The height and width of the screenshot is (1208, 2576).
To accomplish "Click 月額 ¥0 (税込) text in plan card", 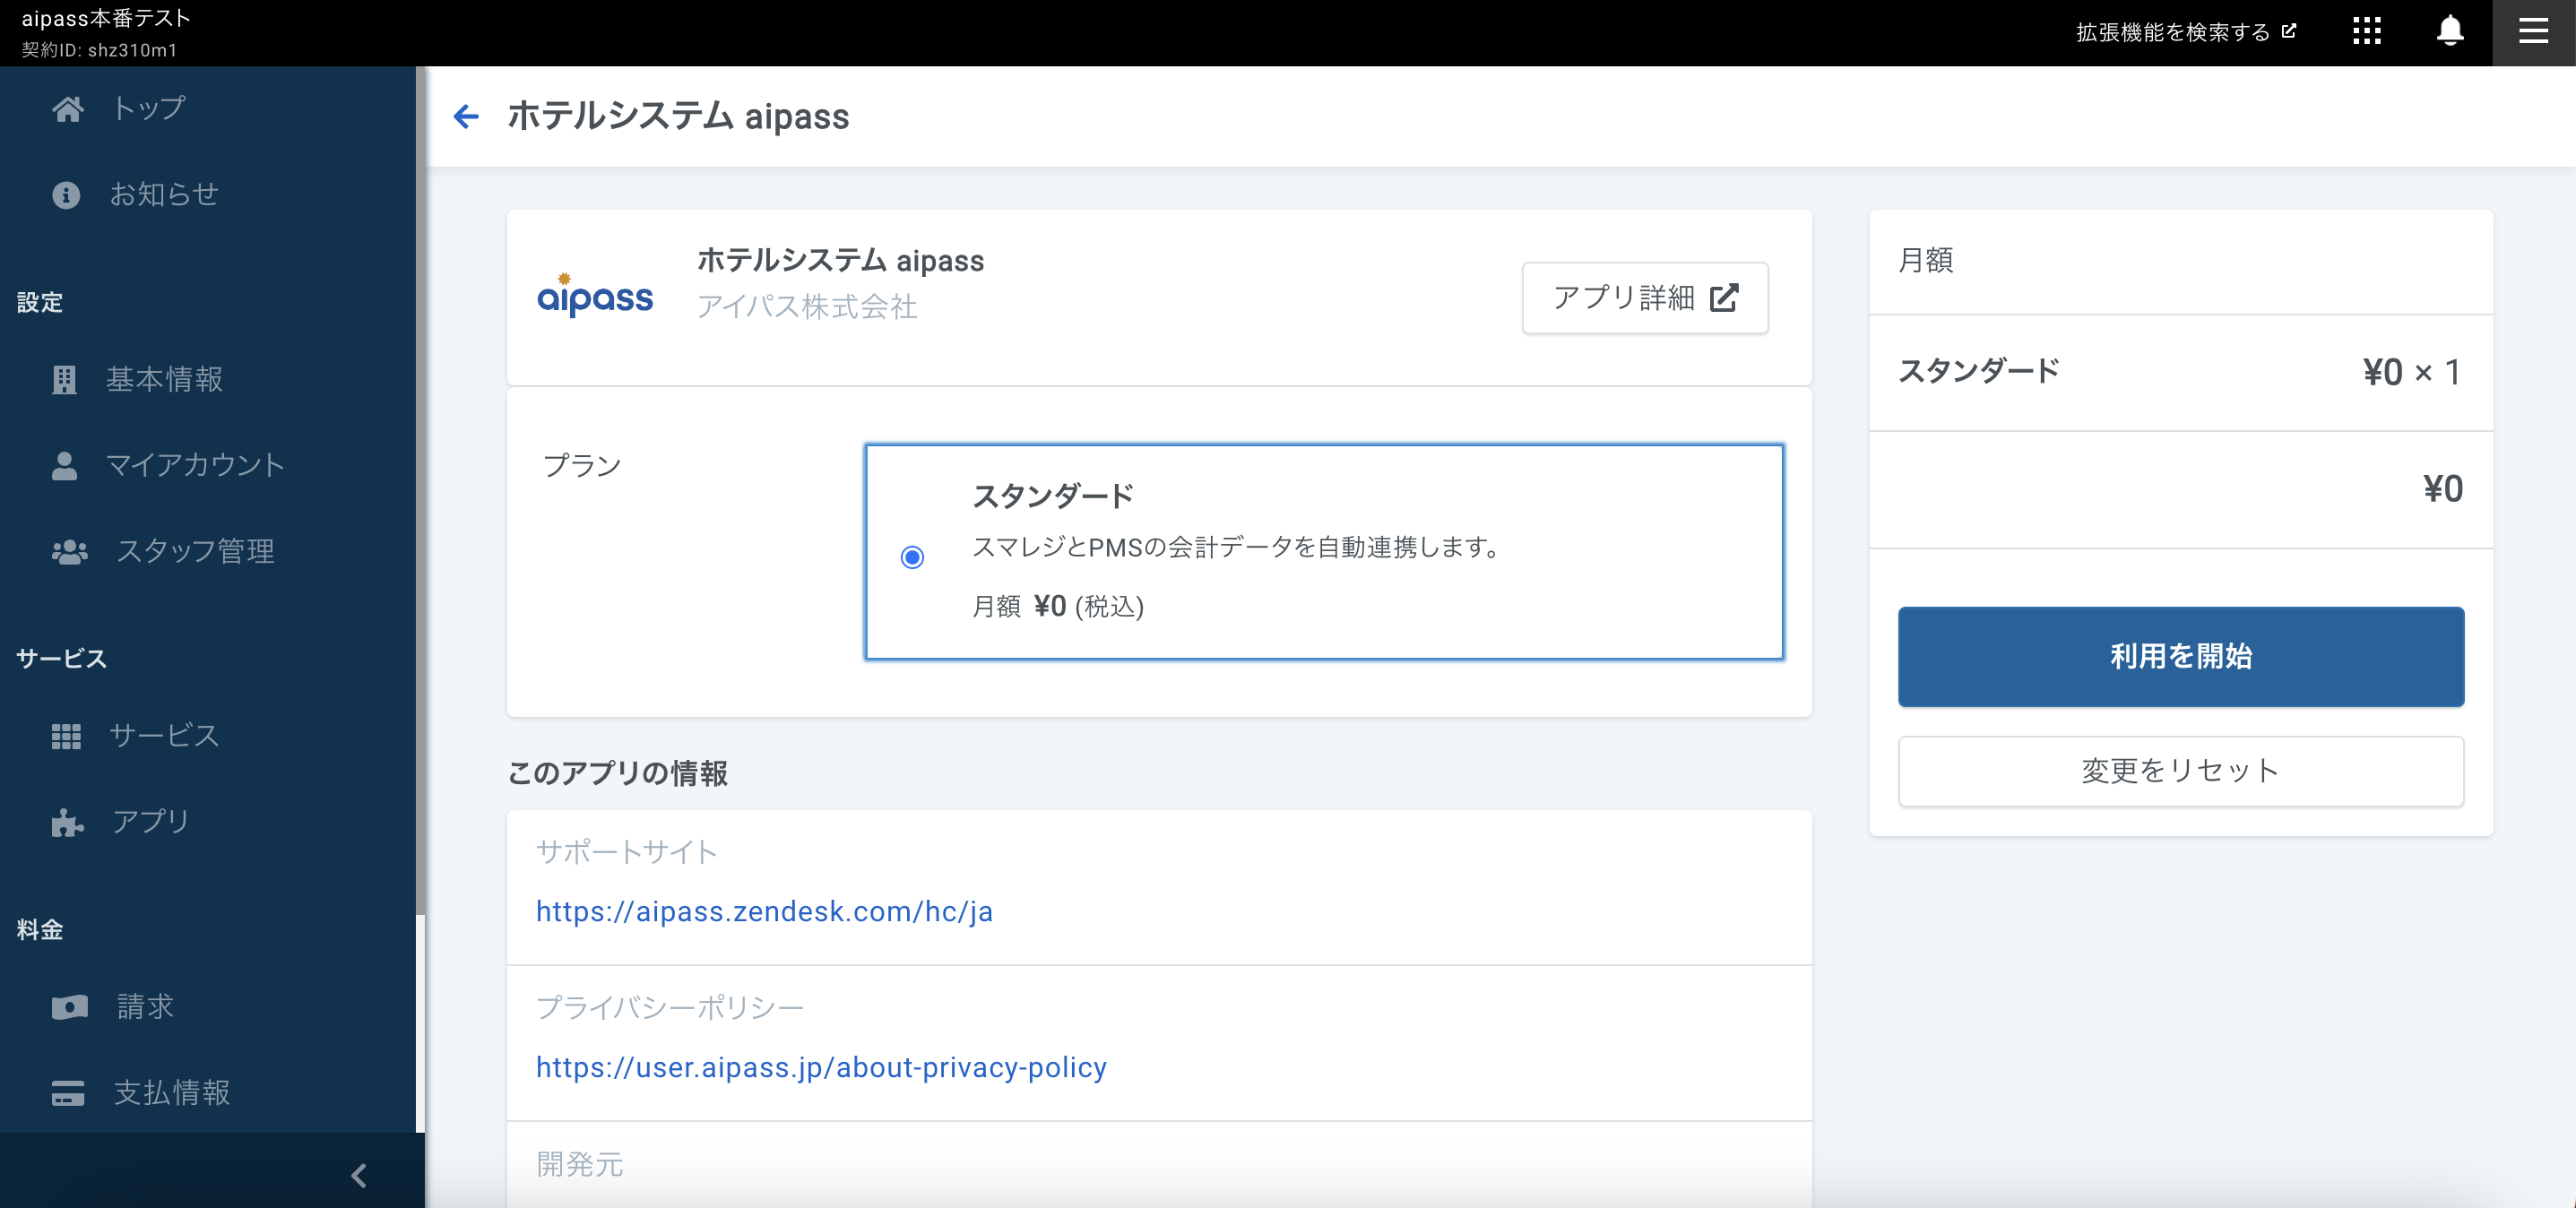I will click(1057, 606).
